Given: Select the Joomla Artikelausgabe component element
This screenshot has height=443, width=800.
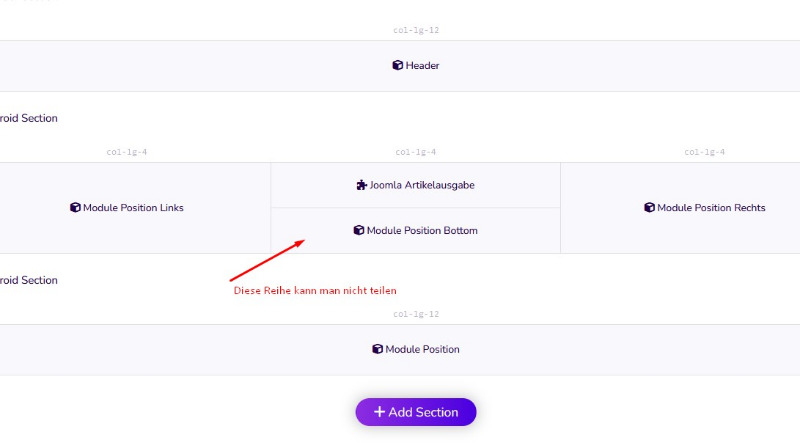Looking at the screenshot, I should 415,185.
